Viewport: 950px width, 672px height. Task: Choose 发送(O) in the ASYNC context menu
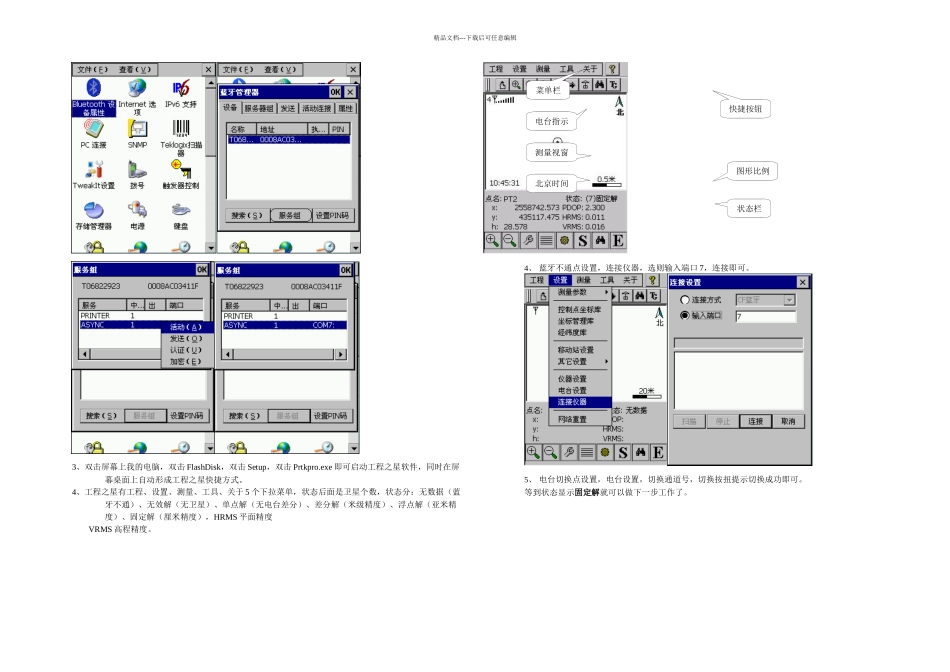pos(187,339)
